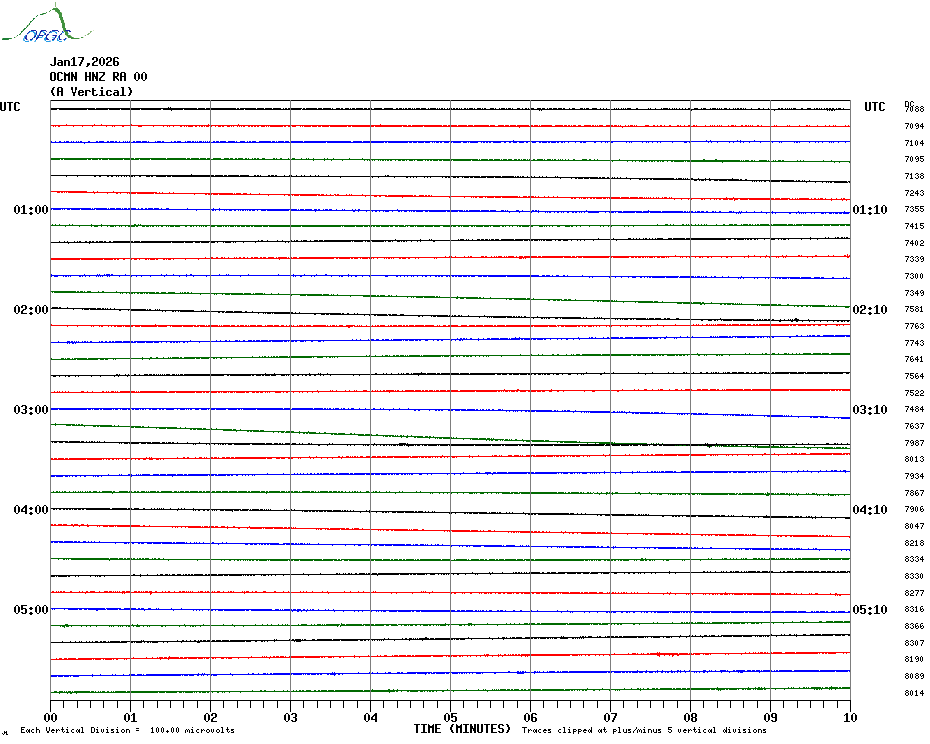Image resolution: width=930 pixels, height=744 pixels.
Task: Click the '02:00' hour label
Action: tap(31, 310)
